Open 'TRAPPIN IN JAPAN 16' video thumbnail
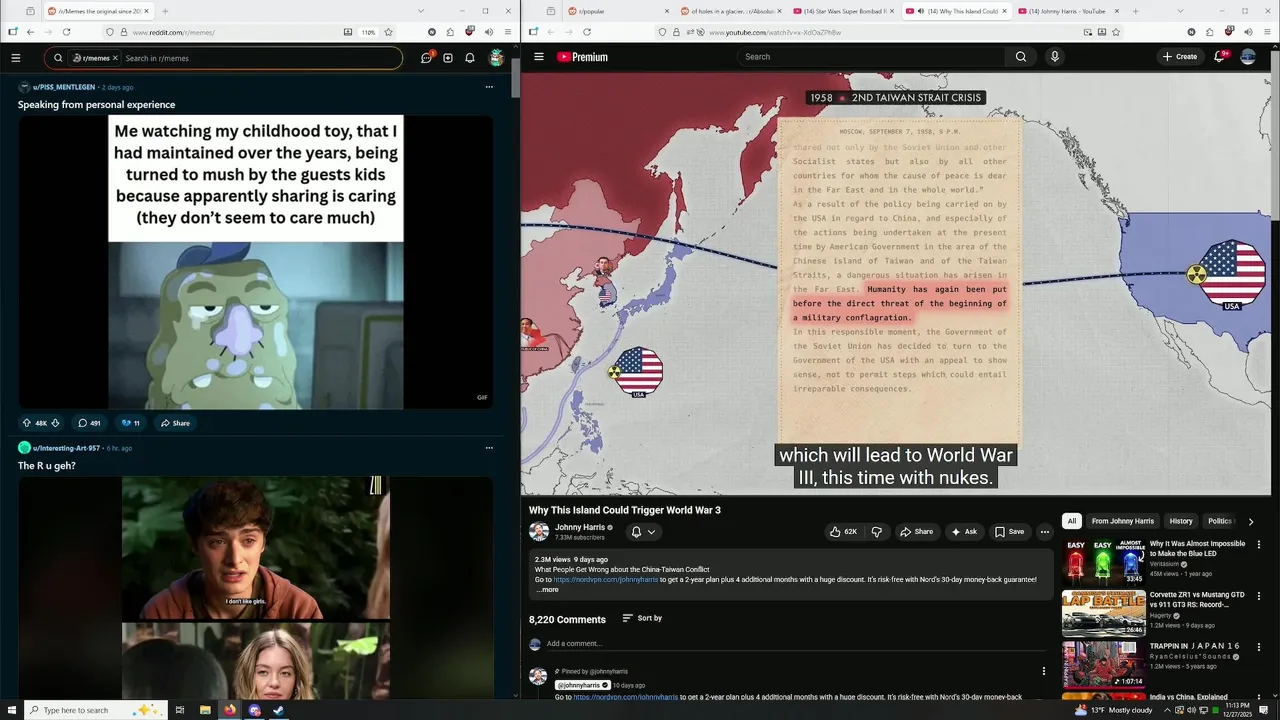 point(1103,664)
